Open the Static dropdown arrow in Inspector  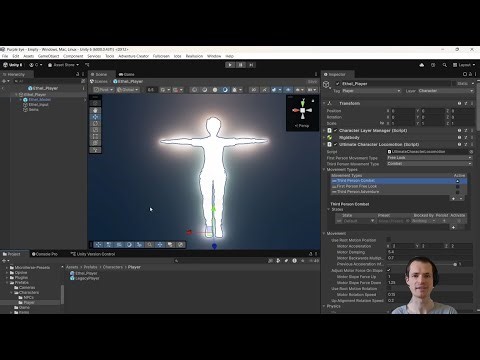pyautogui.click(x=473, y=84)
